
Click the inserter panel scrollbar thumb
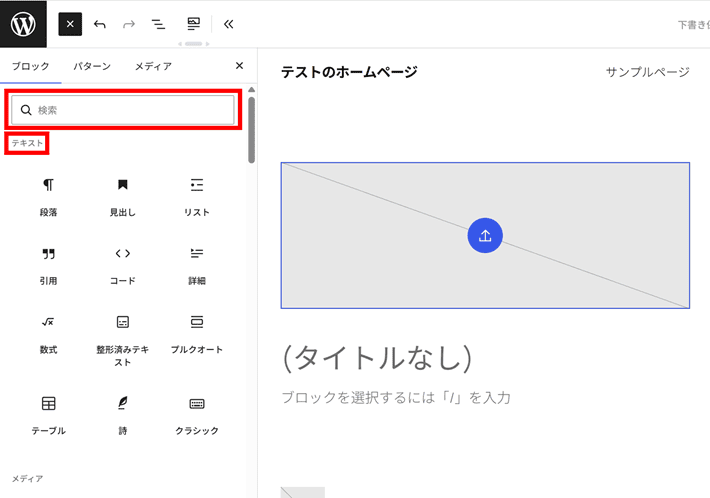251,130
